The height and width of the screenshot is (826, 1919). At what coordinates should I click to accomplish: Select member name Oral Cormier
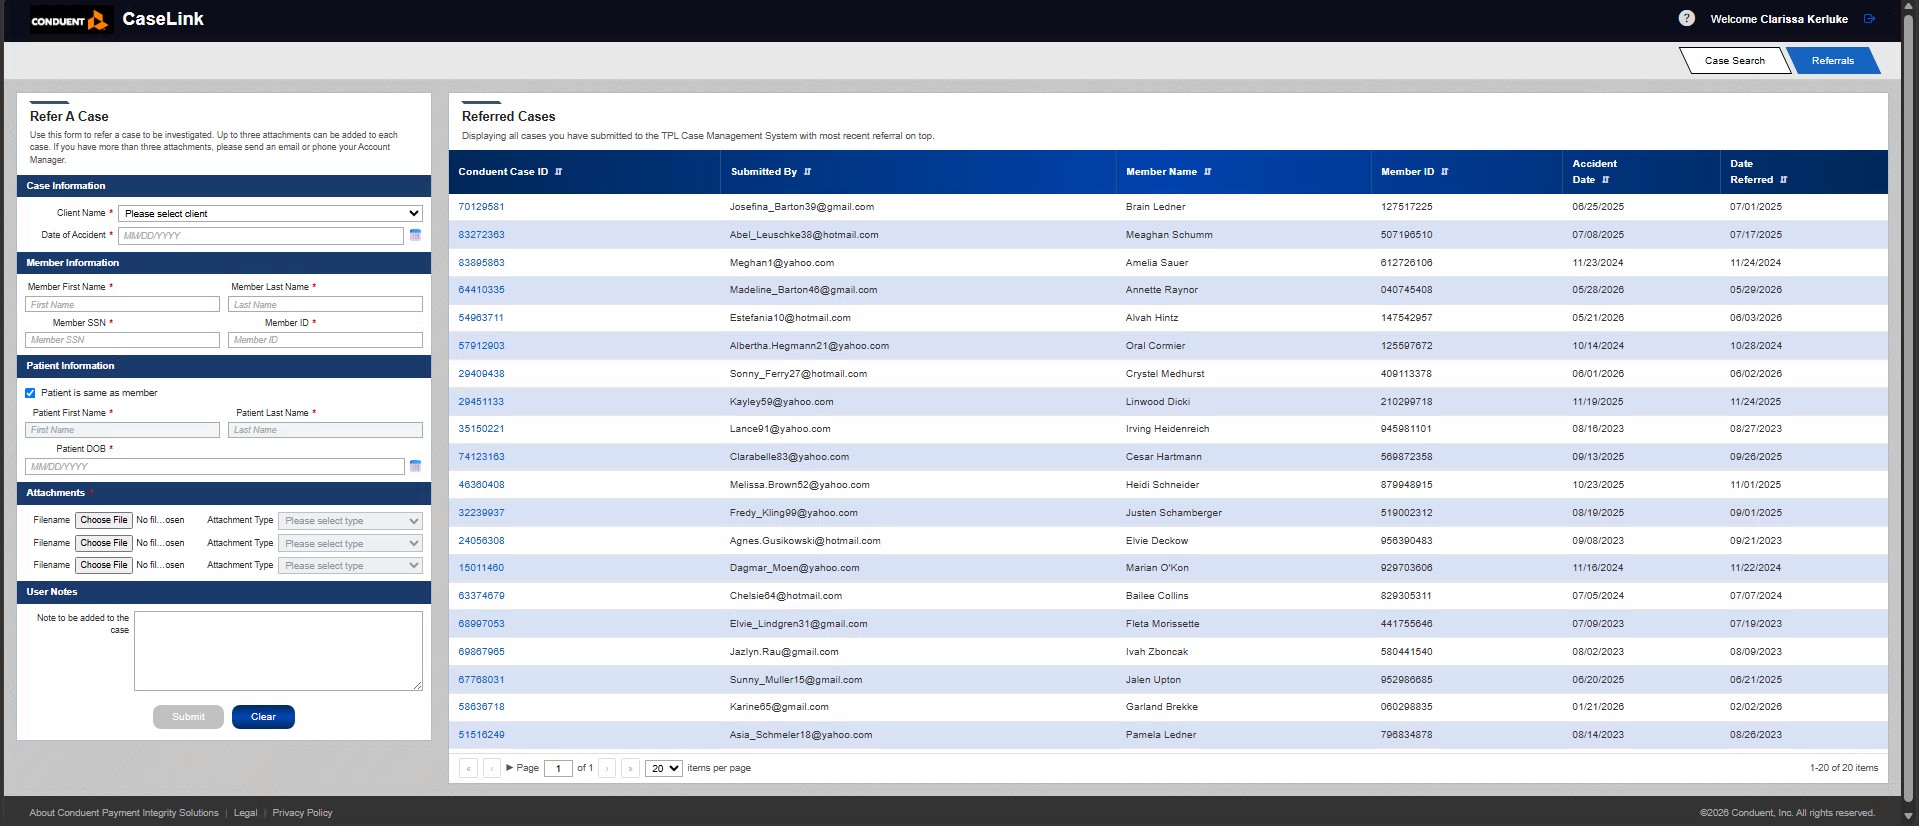point(1155,346)
